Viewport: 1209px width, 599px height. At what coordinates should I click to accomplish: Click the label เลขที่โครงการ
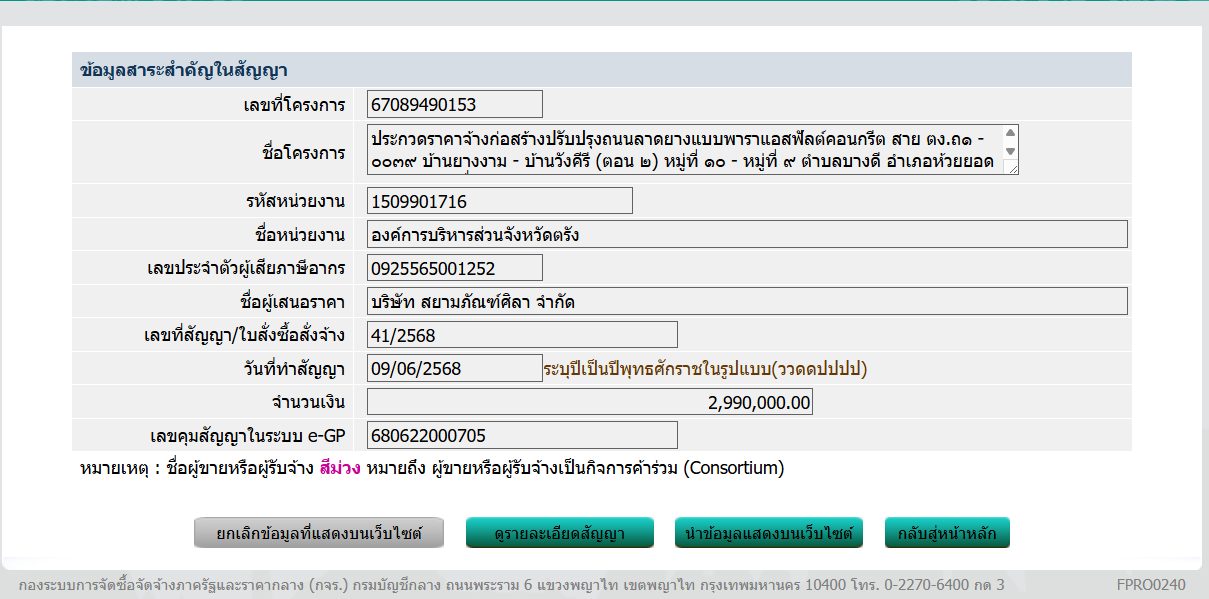(294, 105)
